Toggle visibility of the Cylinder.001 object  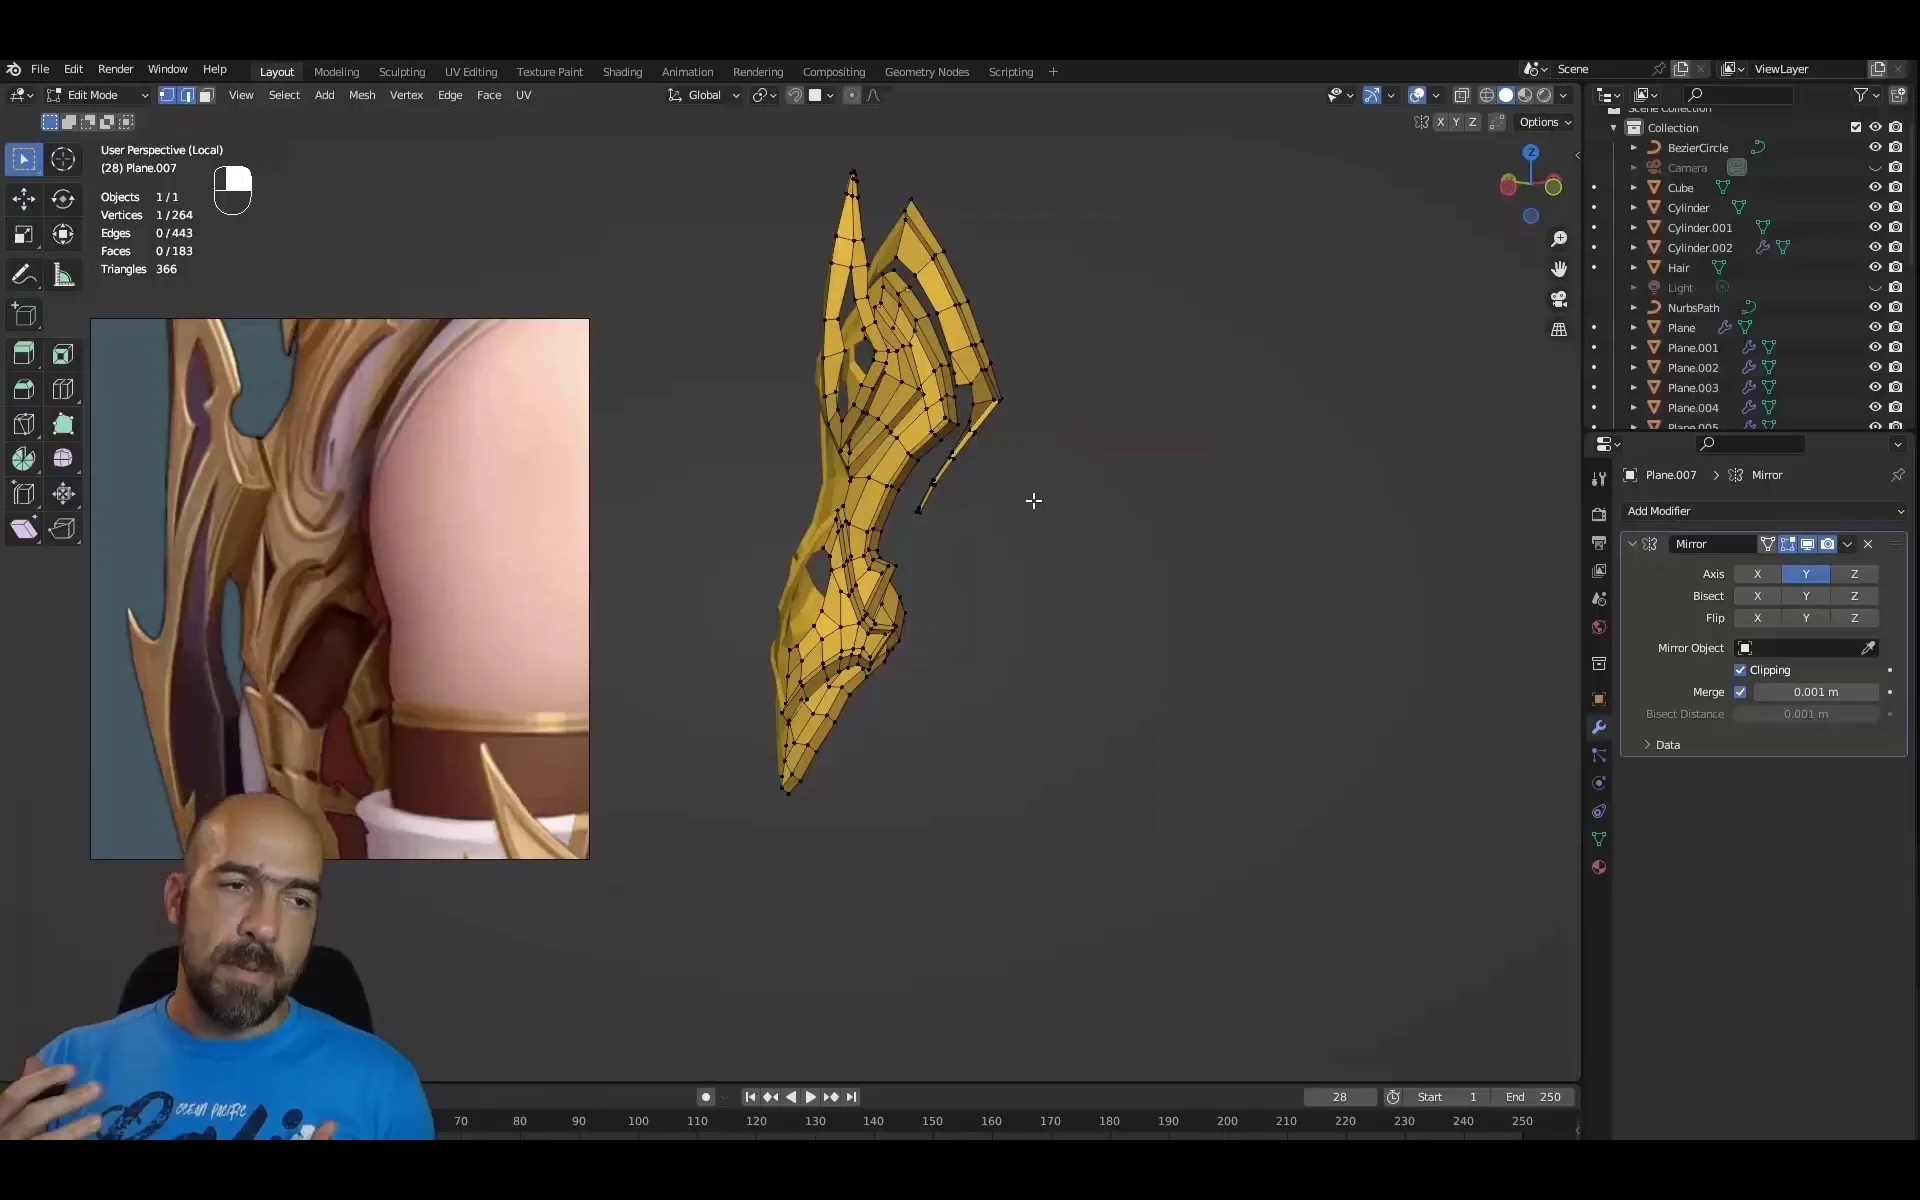1875,227
